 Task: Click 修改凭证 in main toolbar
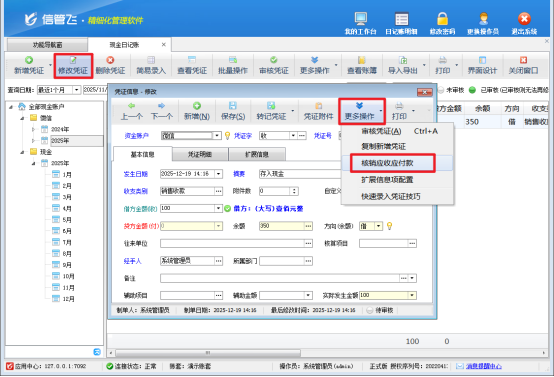tap(73, 66)
